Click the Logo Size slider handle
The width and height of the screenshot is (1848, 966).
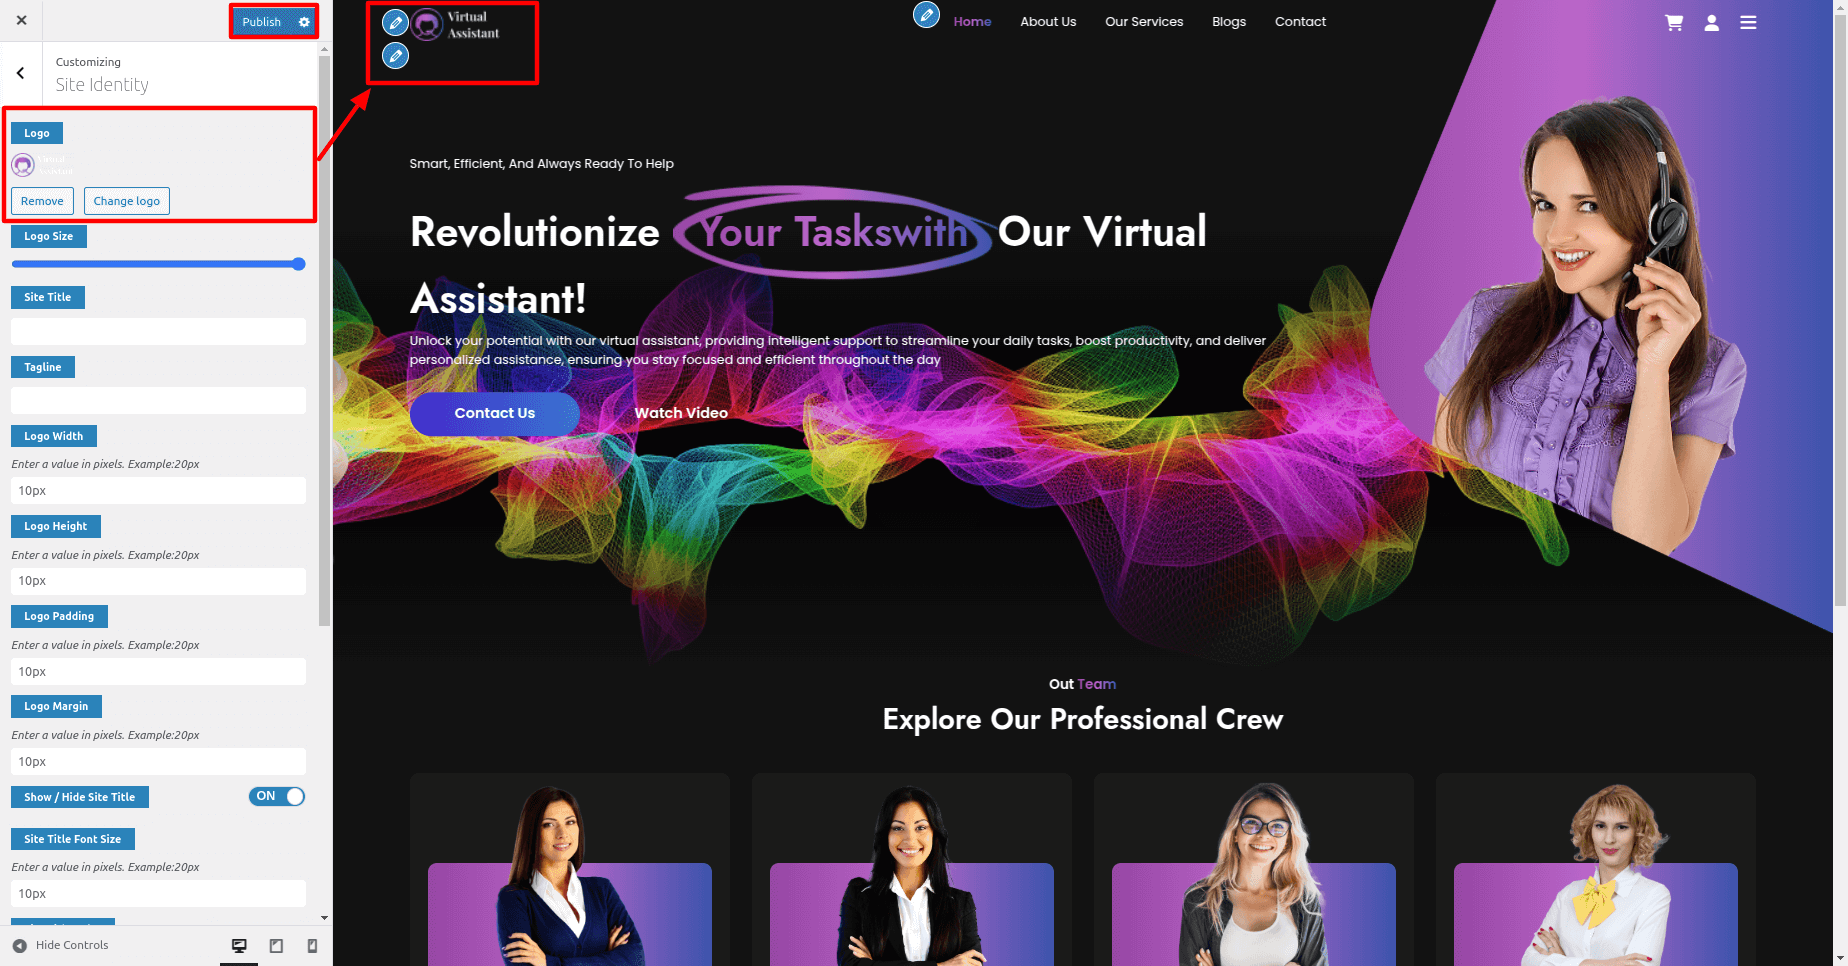pos(298,264)
